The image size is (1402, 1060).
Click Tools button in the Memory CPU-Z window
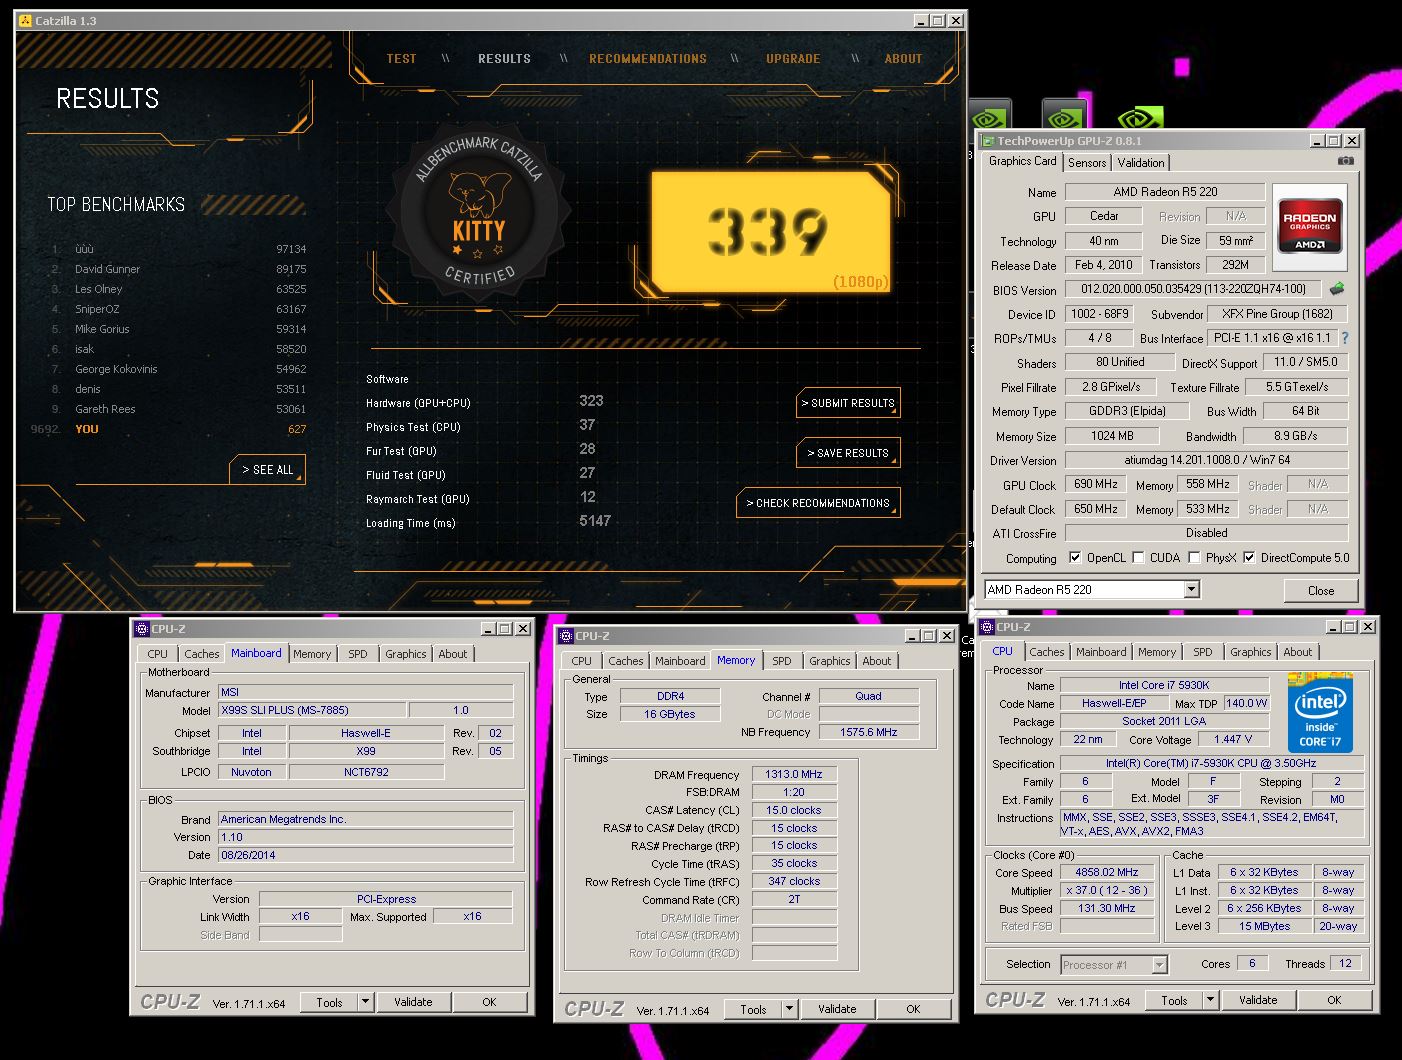coord(753,1009)
